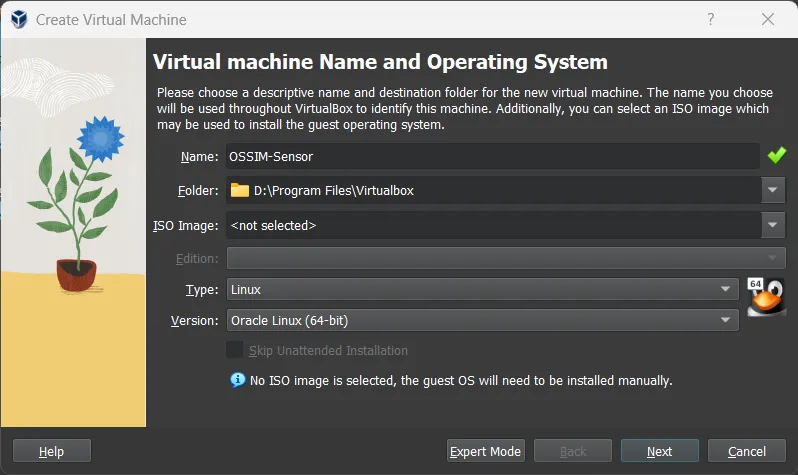
Task: Cancel the virtual machine creation
Action: click(x=746, y=451)
